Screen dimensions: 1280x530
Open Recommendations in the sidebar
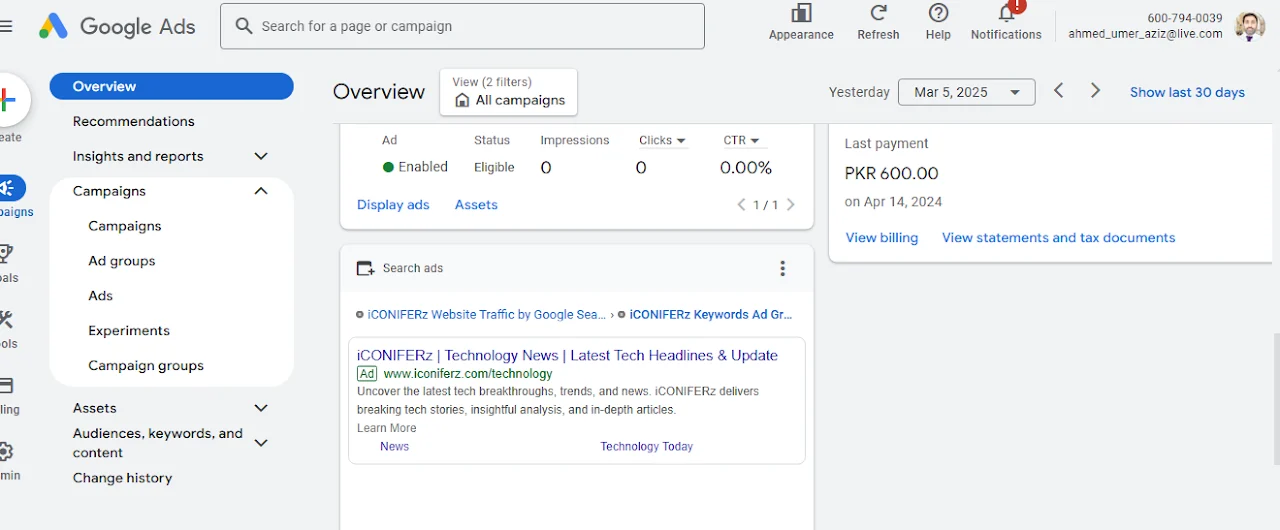[133, 121]
